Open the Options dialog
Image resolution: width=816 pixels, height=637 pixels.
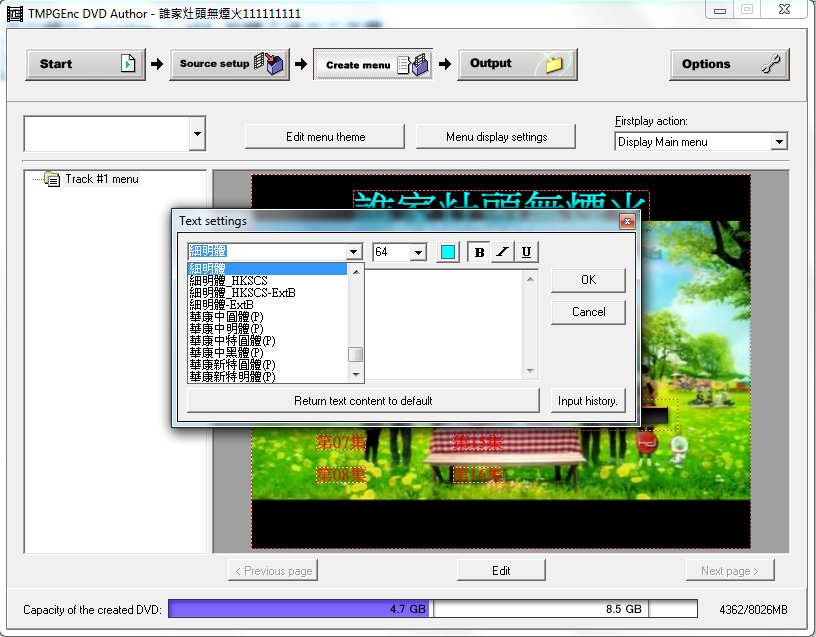click(x=729, y=64)
